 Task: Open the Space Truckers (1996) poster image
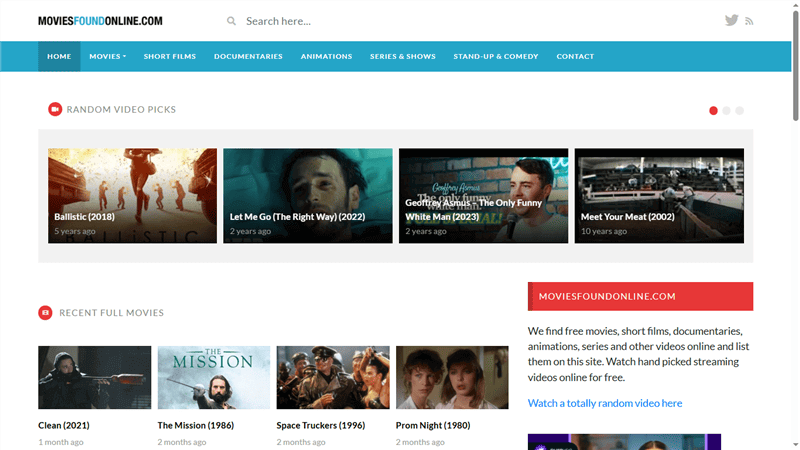pyautogui.click(x=333, y=378)
